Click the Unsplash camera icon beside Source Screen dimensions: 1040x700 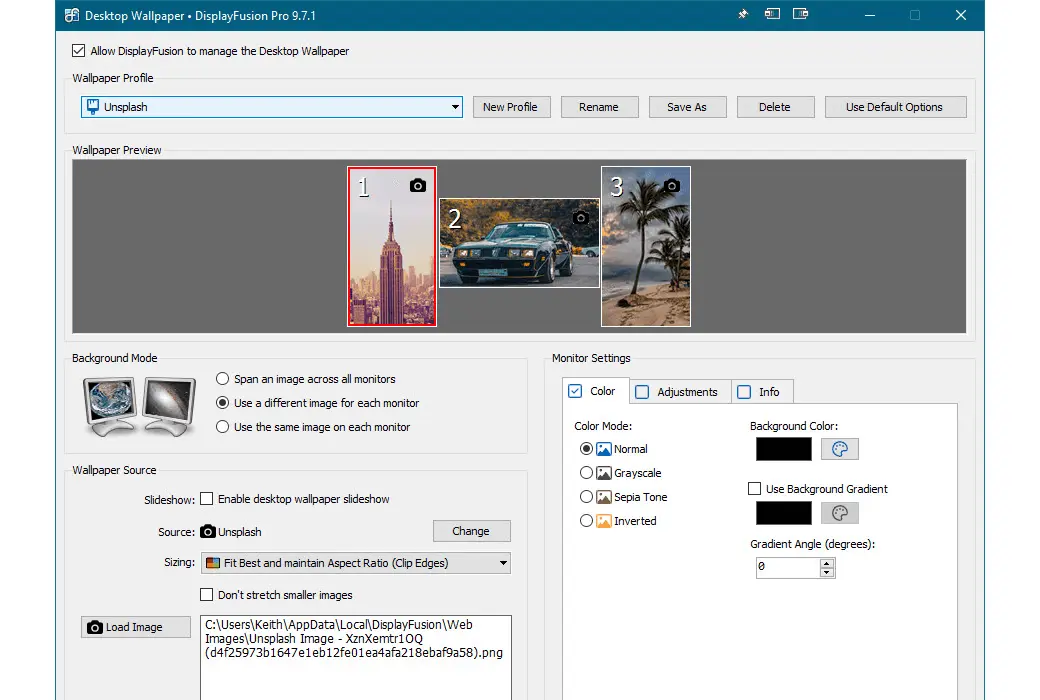[208, 531]
